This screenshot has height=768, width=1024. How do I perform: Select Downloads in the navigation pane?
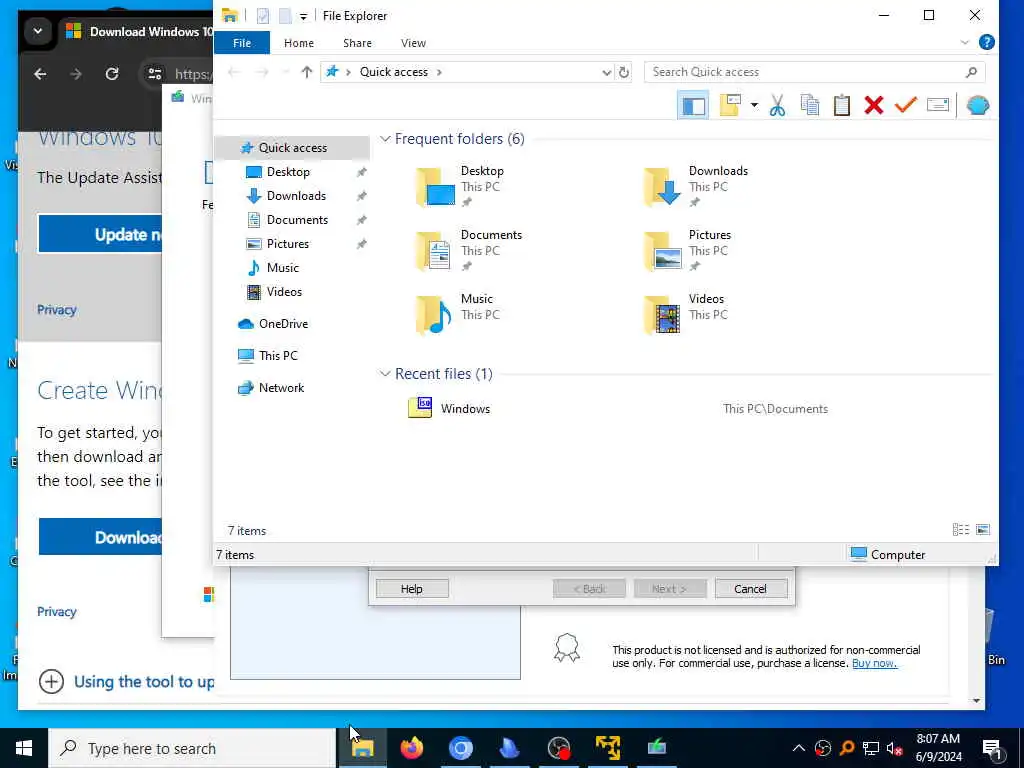pos(296,196)
